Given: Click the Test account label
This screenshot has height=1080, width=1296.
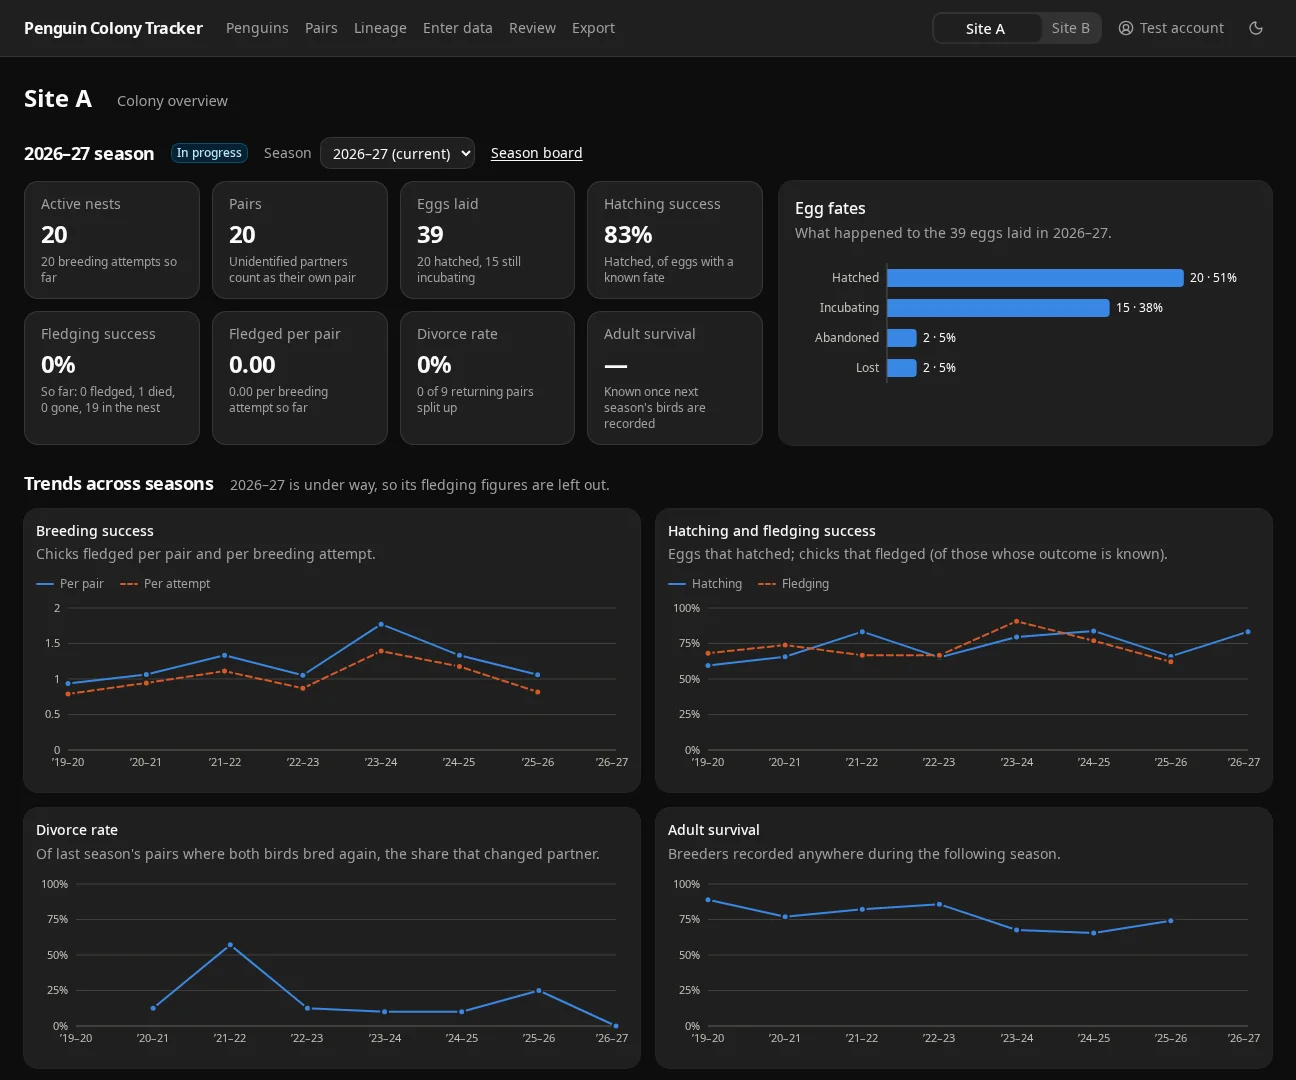Looking at the screenshot, I should [x=1182, y=28].
